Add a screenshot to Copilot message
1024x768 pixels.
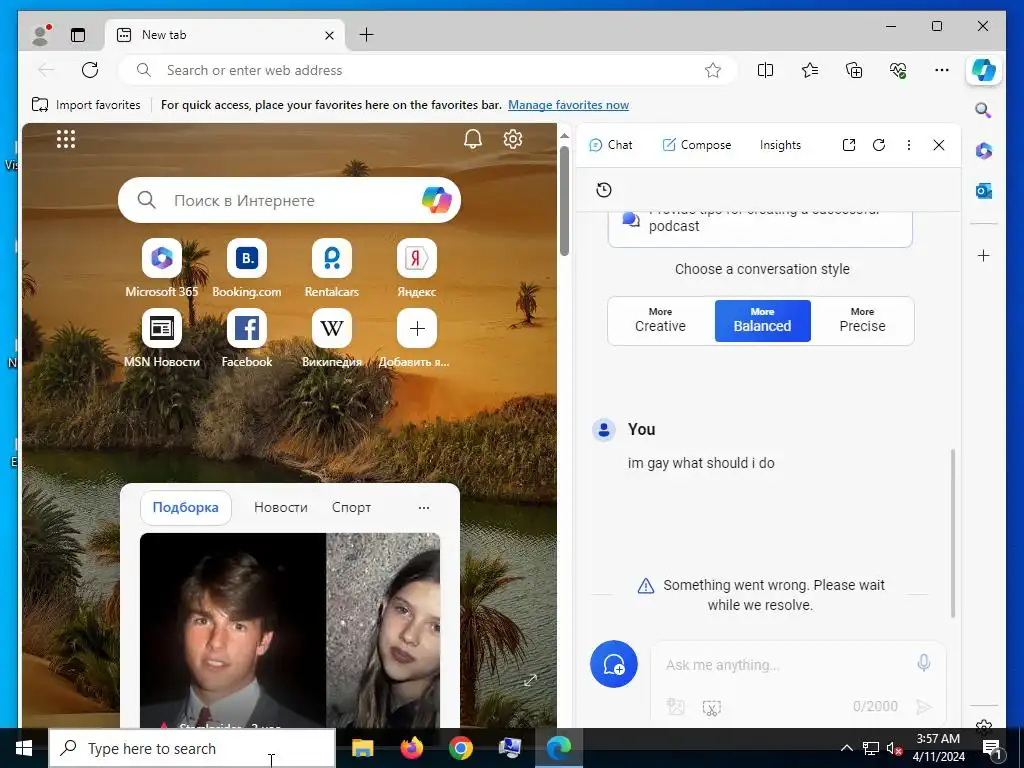tap(712, 707)
